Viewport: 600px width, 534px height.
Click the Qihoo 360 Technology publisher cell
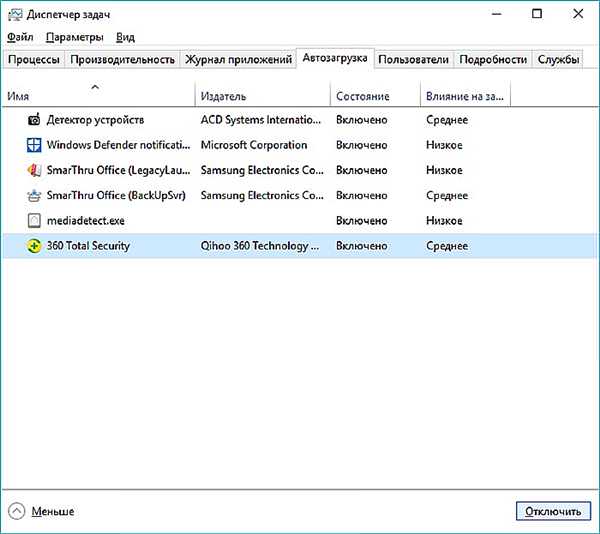(259, 246)
